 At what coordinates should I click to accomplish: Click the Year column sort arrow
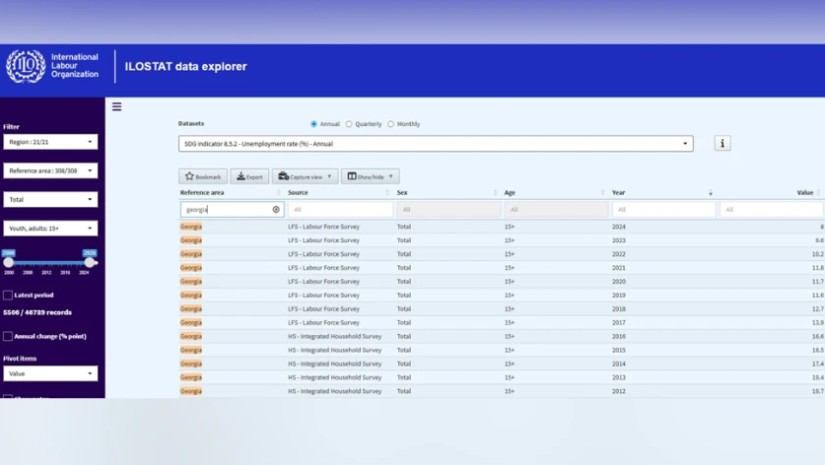point(710,192)
